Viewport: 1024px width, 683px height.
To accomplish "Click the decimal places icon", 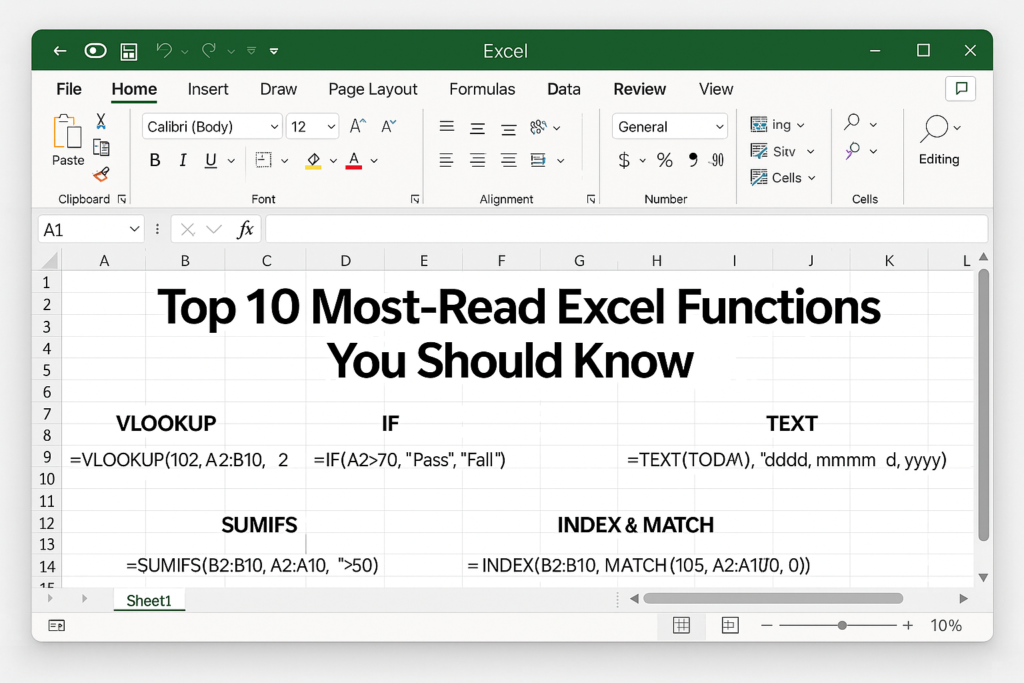I will click(x=717, y=160).
